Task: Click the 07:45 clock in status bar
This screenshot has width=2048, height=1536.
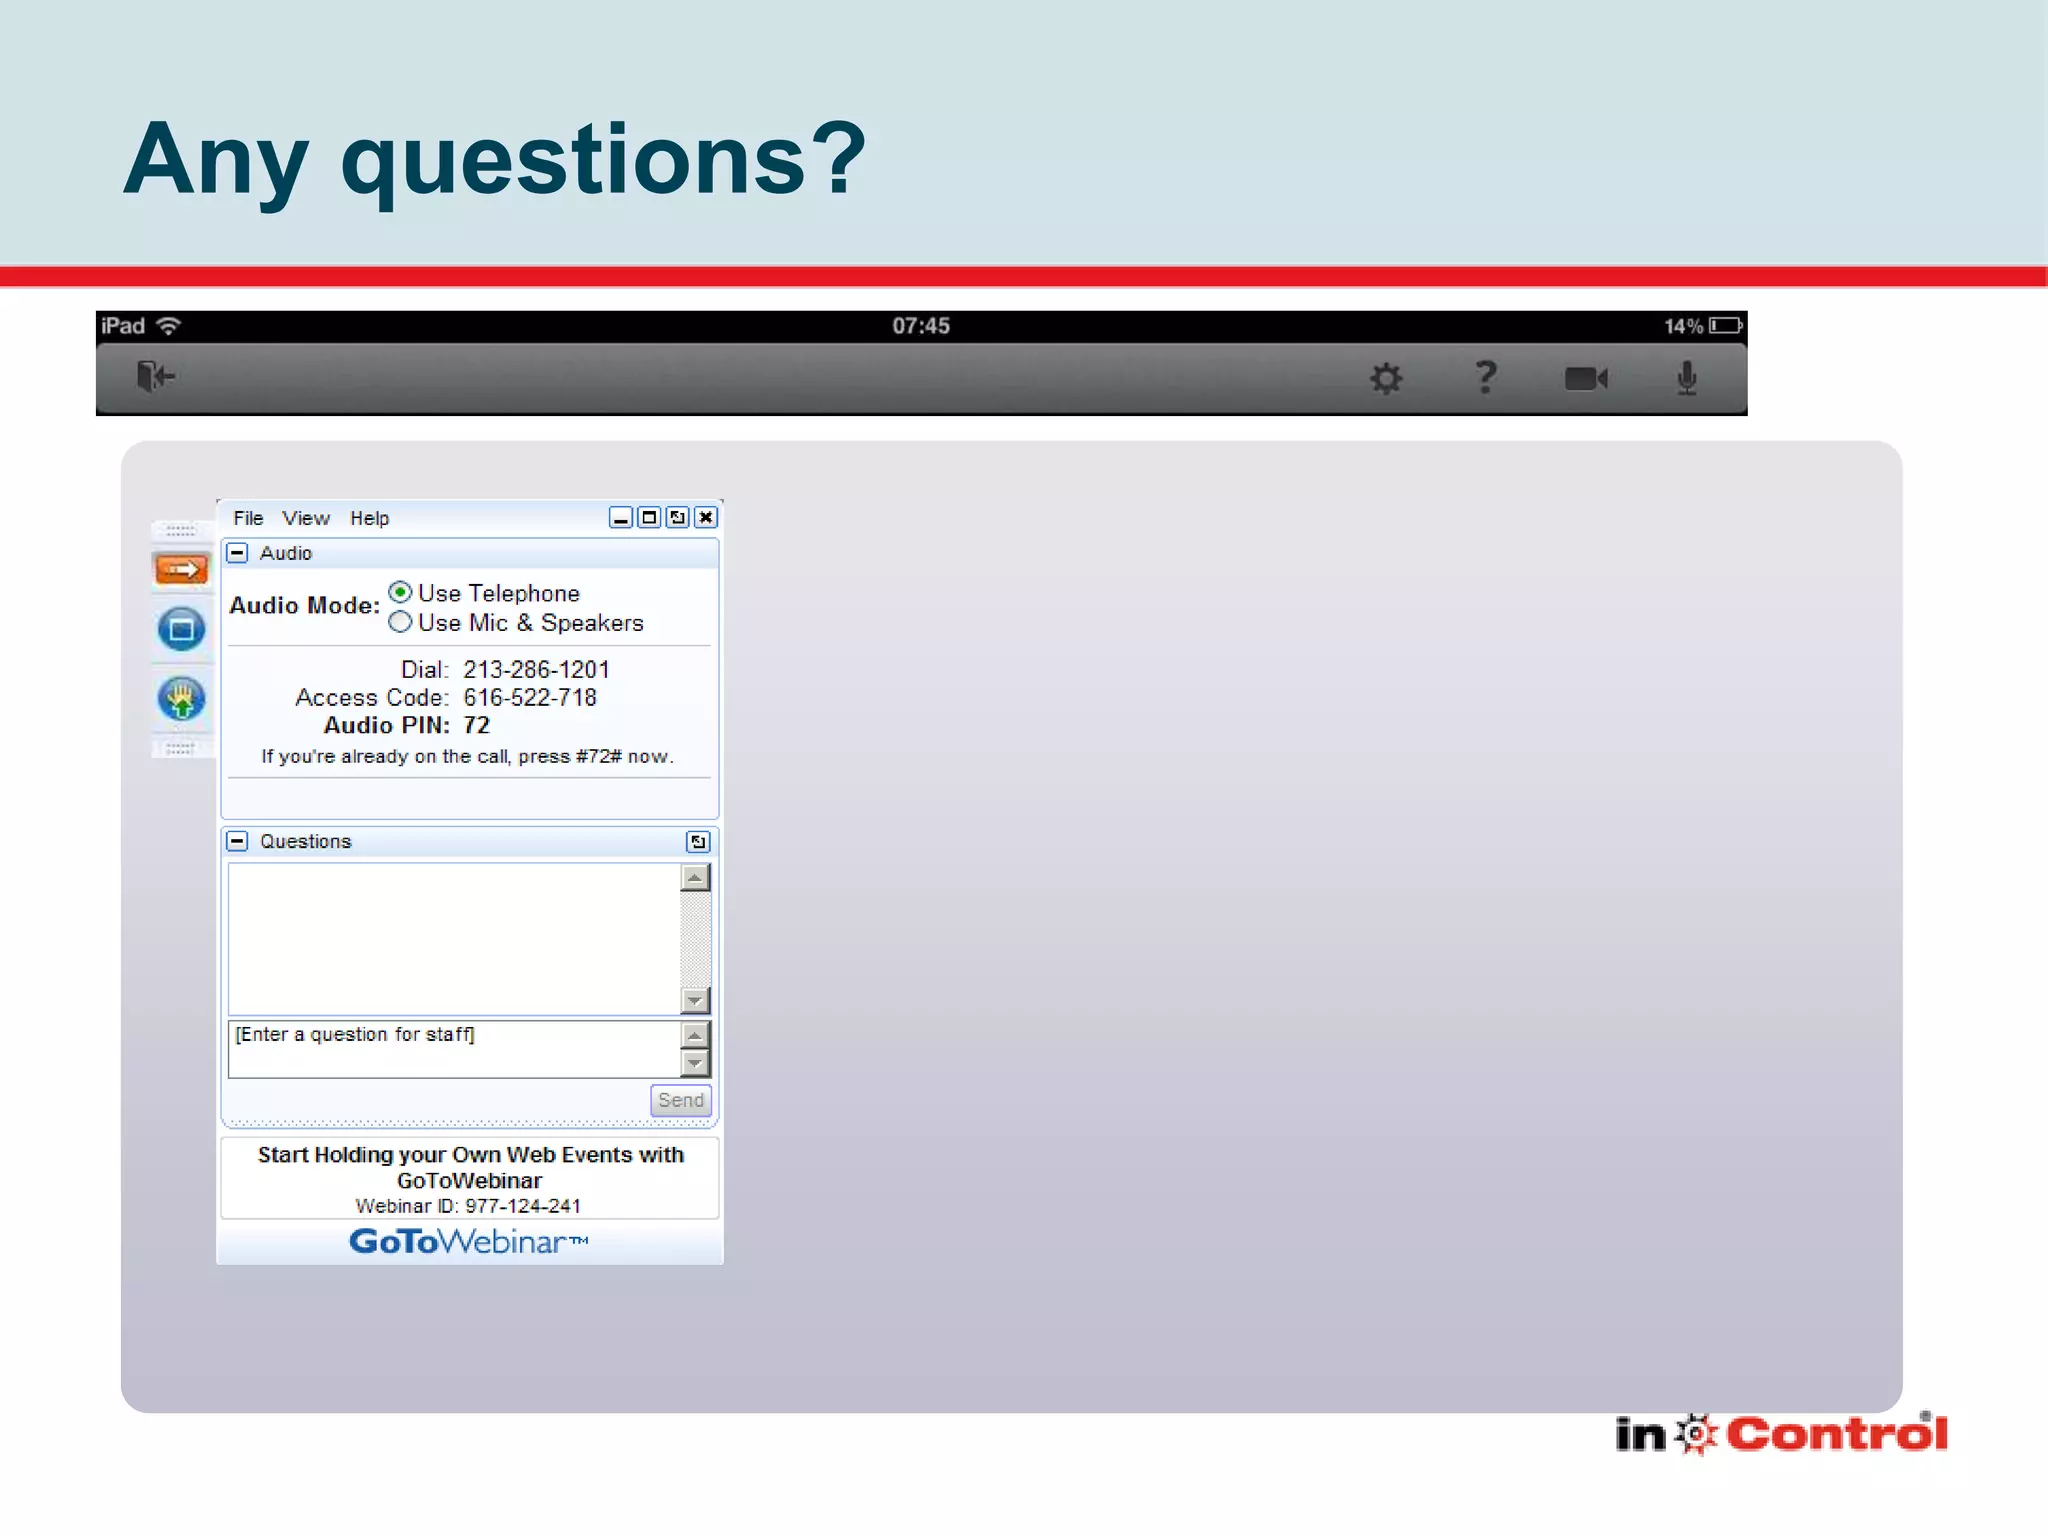Action: [921, 326]
